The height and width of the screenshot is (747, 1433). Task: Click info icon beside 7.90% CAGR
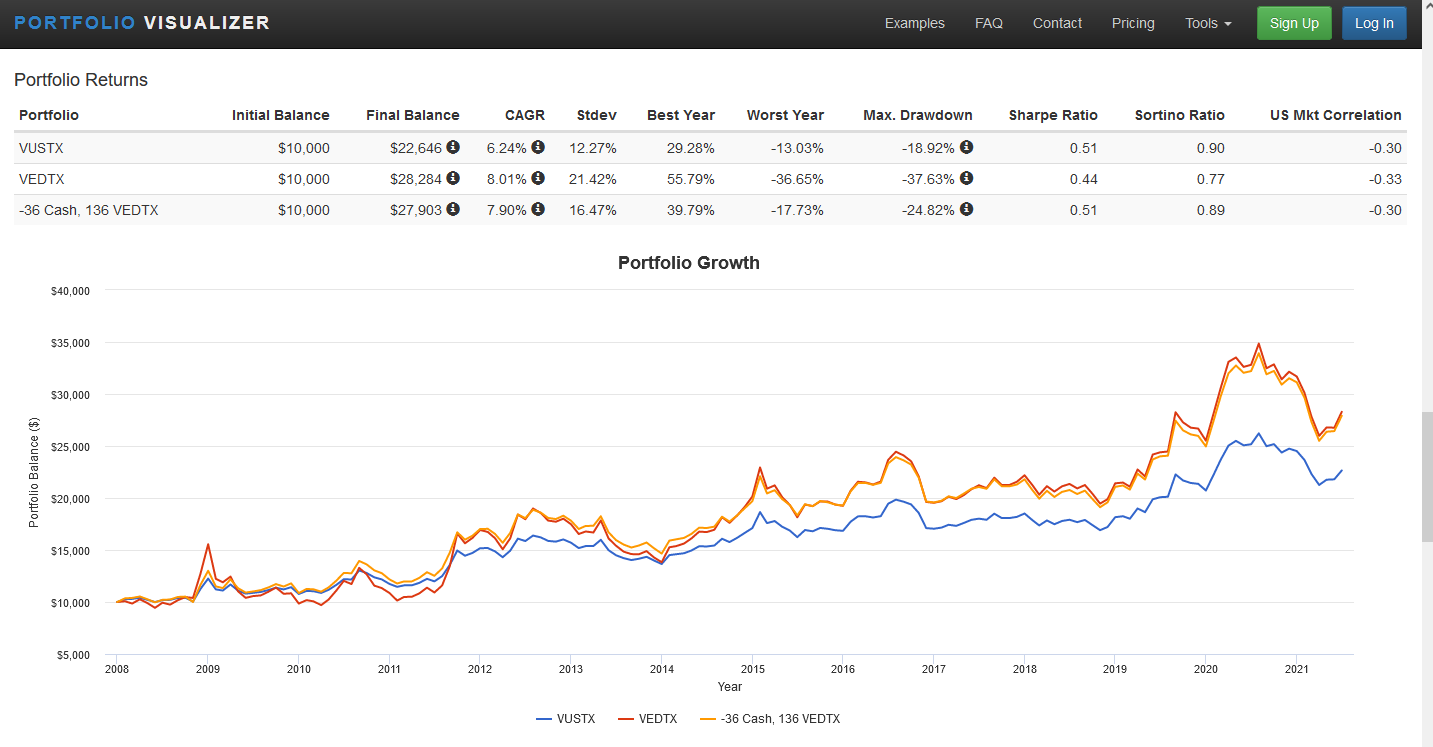[x=538, y=209]
